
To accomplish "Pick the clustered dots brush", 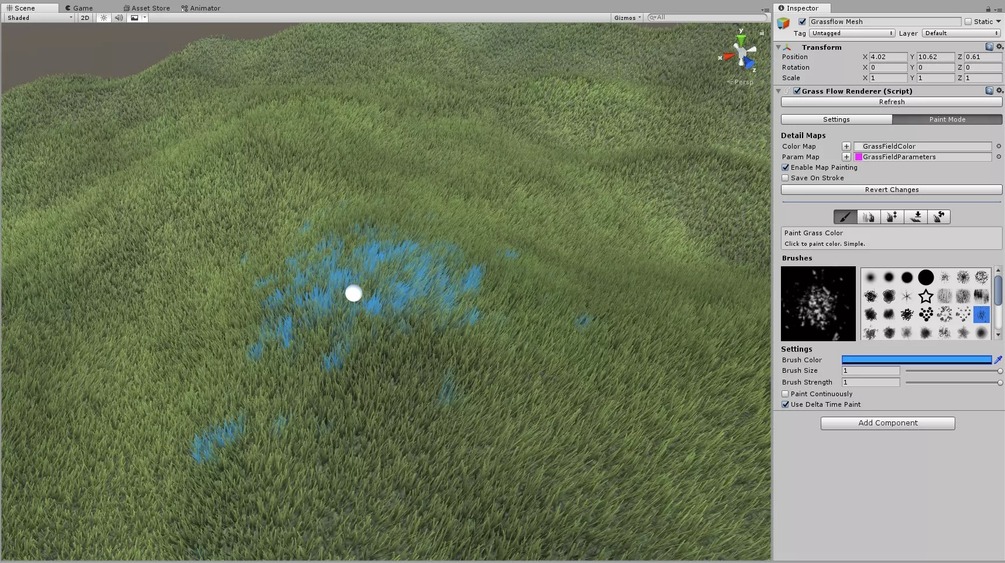I will pyautogui.click(x=926, y=314).
